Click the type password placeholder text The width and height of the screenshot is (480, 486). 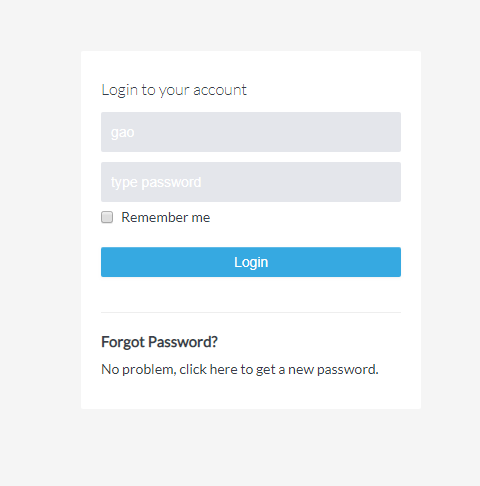156,182
